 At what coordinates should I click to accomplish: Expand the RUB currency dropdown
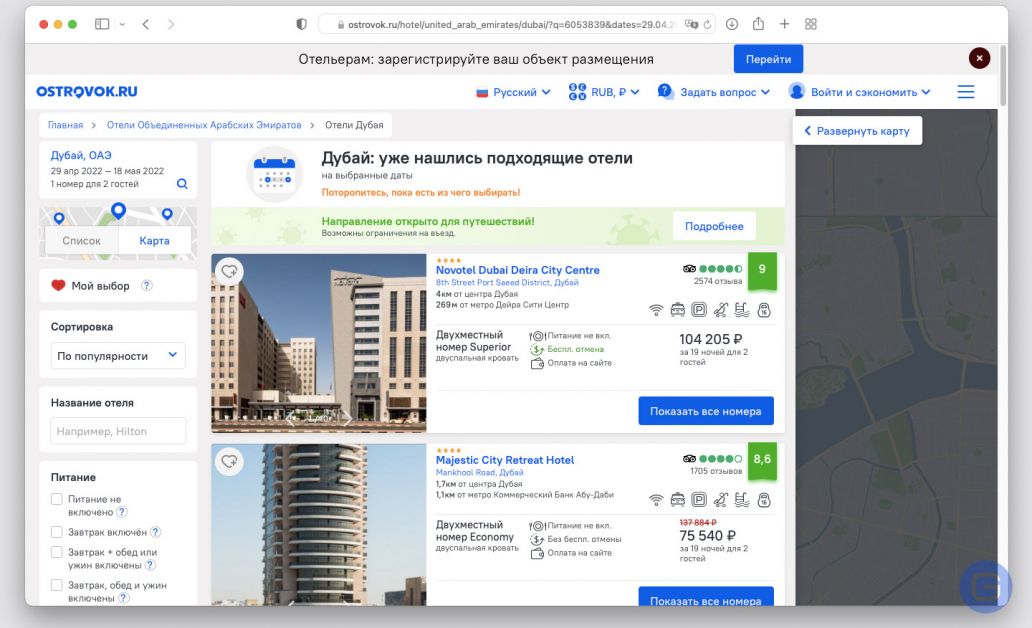[x=604, y=92]
